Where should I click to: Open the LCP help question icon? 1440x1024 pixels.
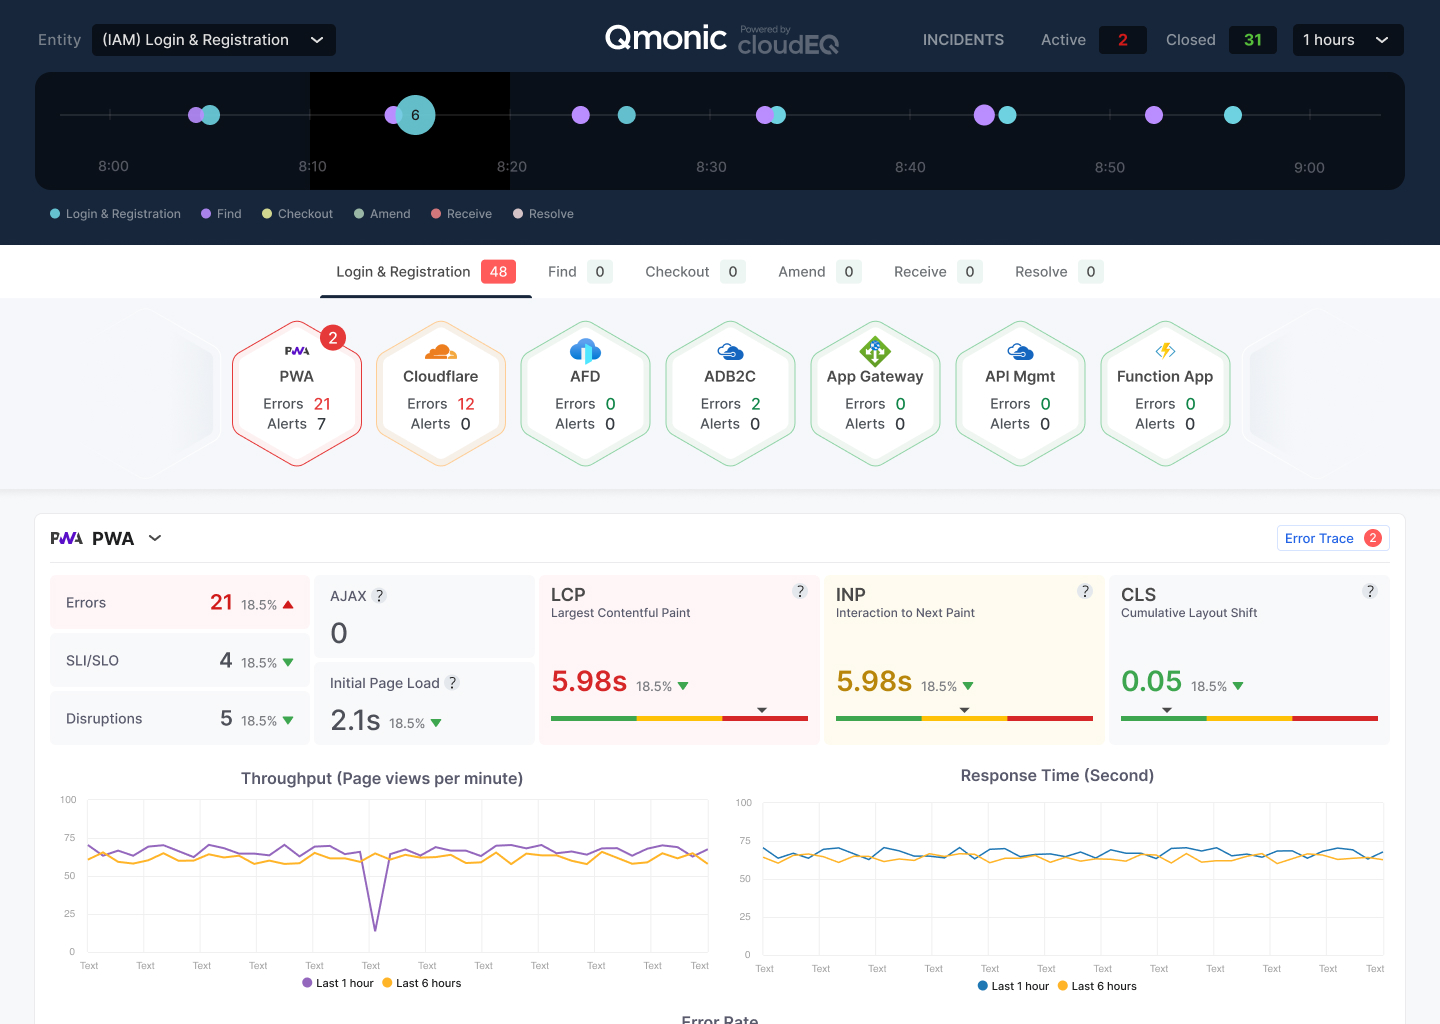point(800,591)
